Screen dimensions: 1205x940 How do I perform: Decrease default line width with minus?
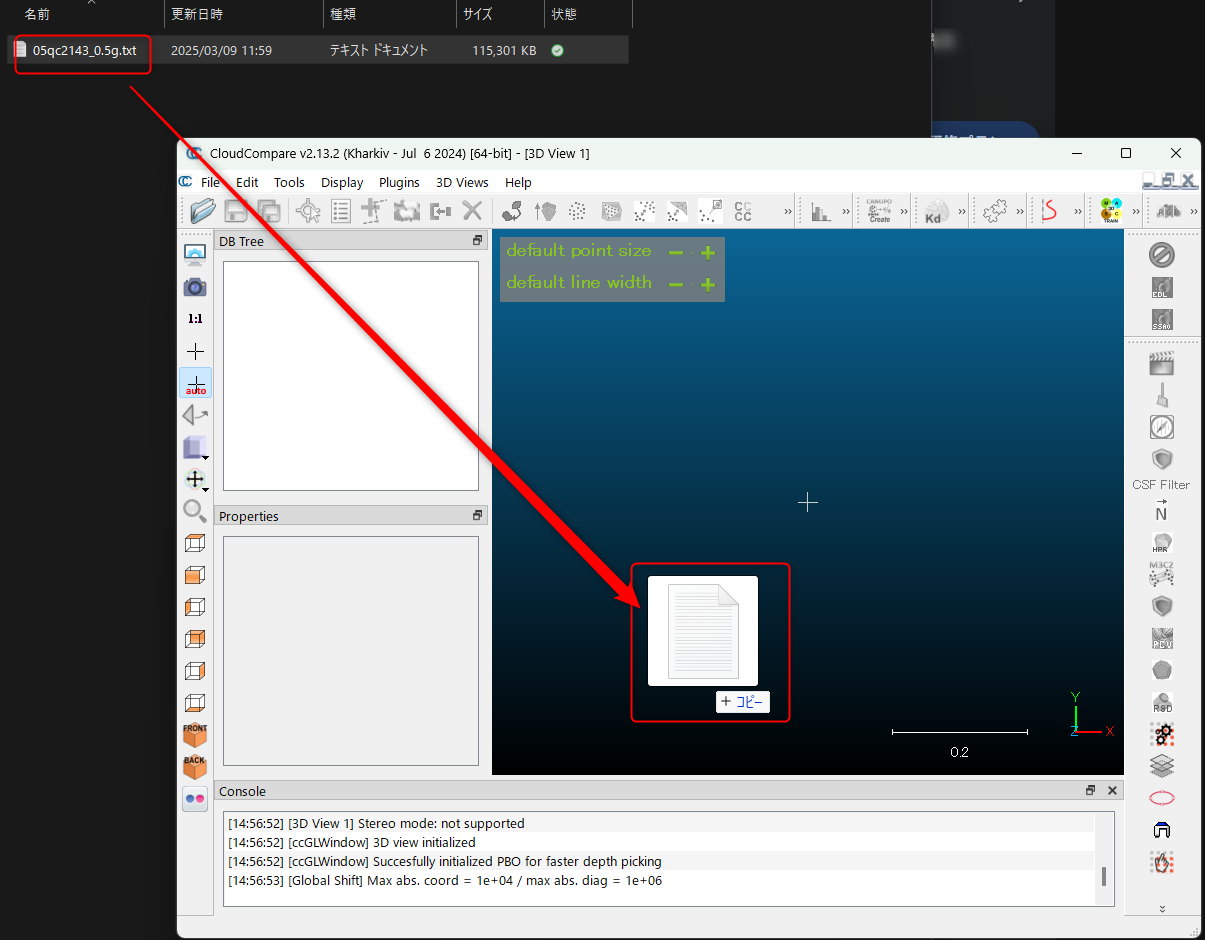point(676,284)
